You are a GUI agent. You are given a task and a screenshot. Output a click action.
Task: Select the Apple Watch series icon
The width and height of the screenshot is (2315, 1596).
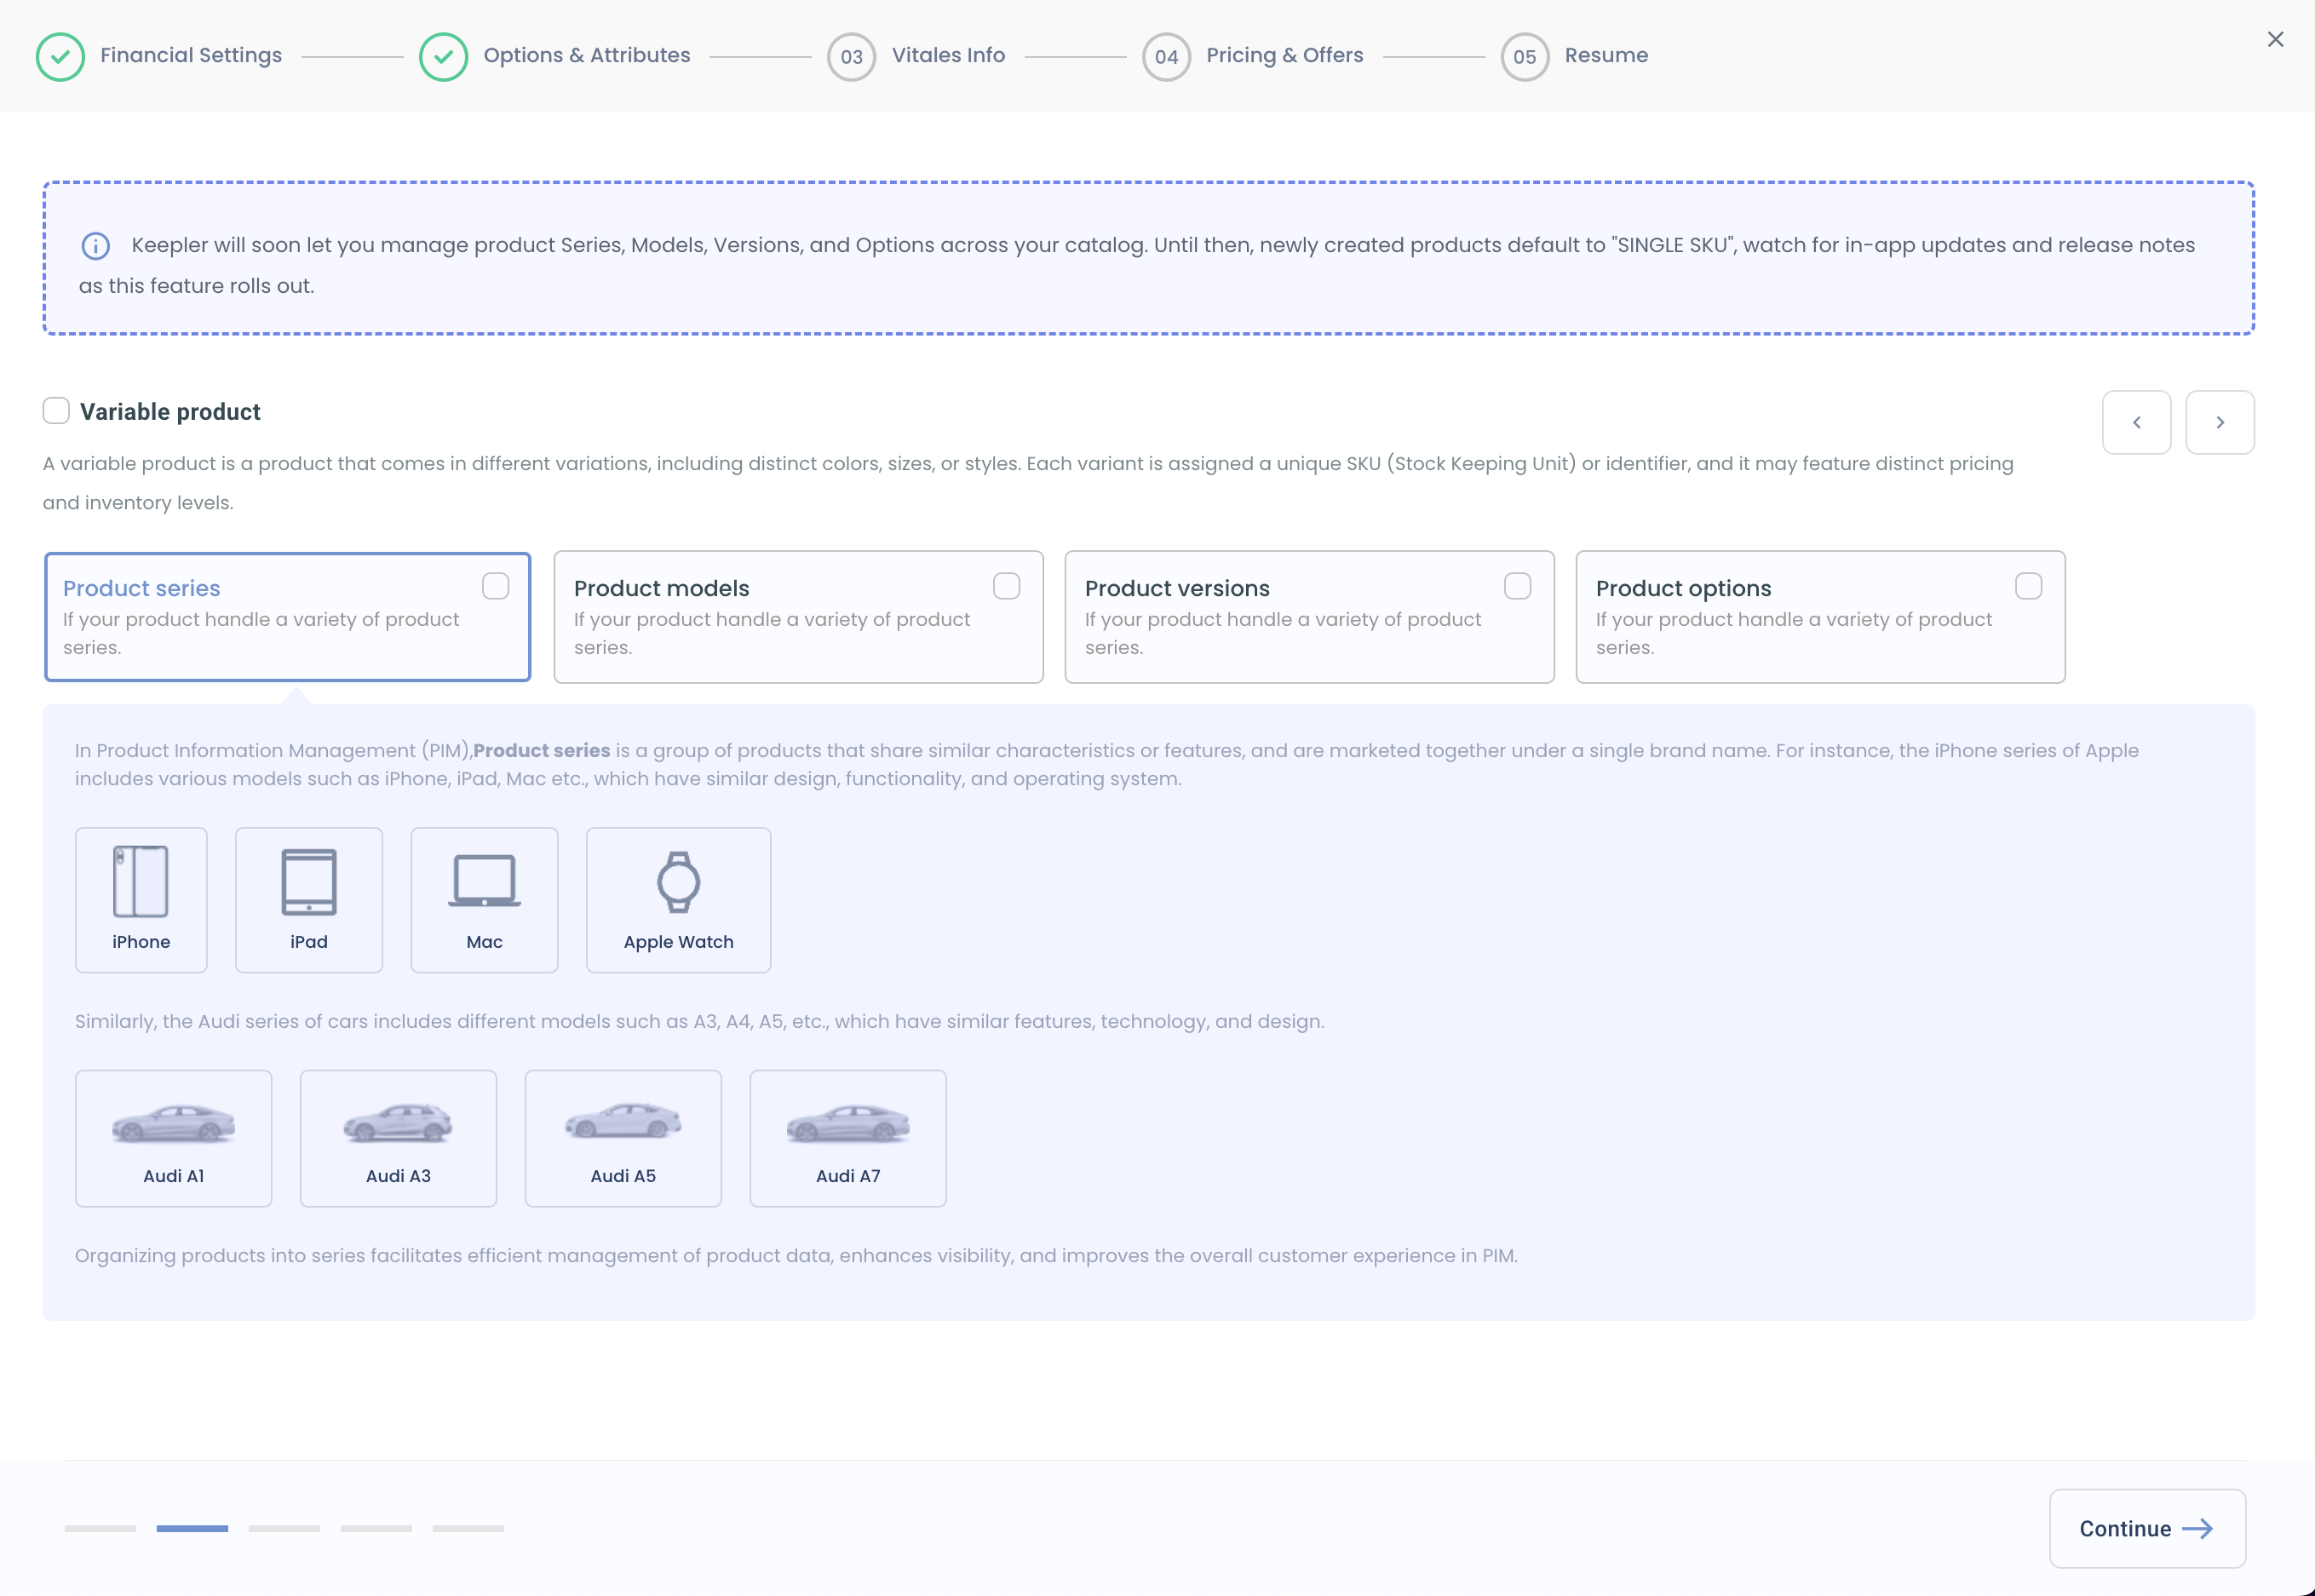678,898
